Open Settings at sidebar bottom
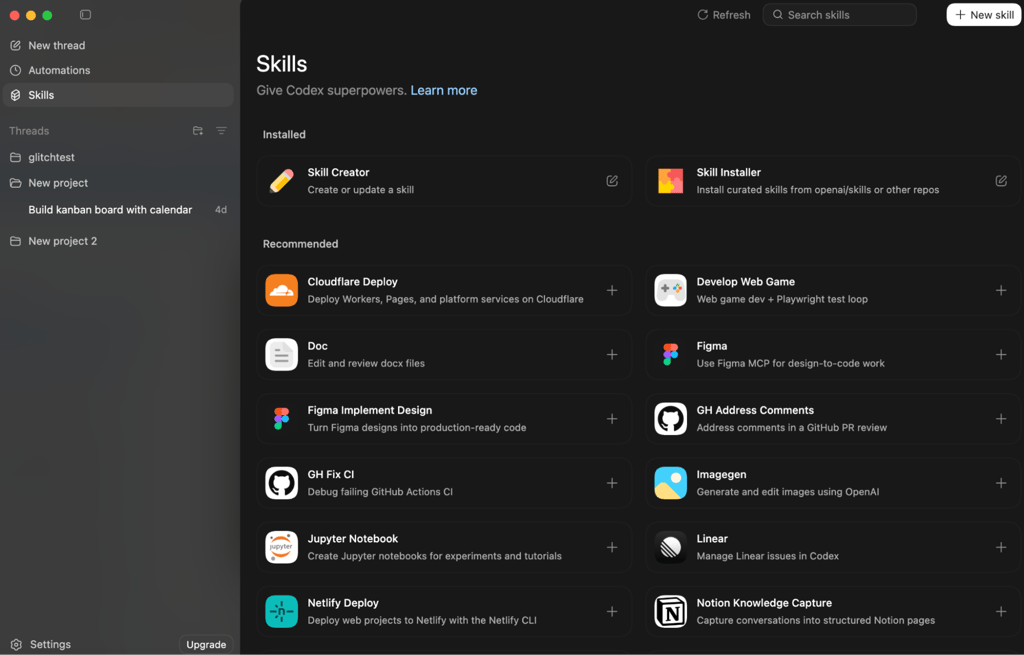This screenshot has width=1024, height=655. pos(41,644)
